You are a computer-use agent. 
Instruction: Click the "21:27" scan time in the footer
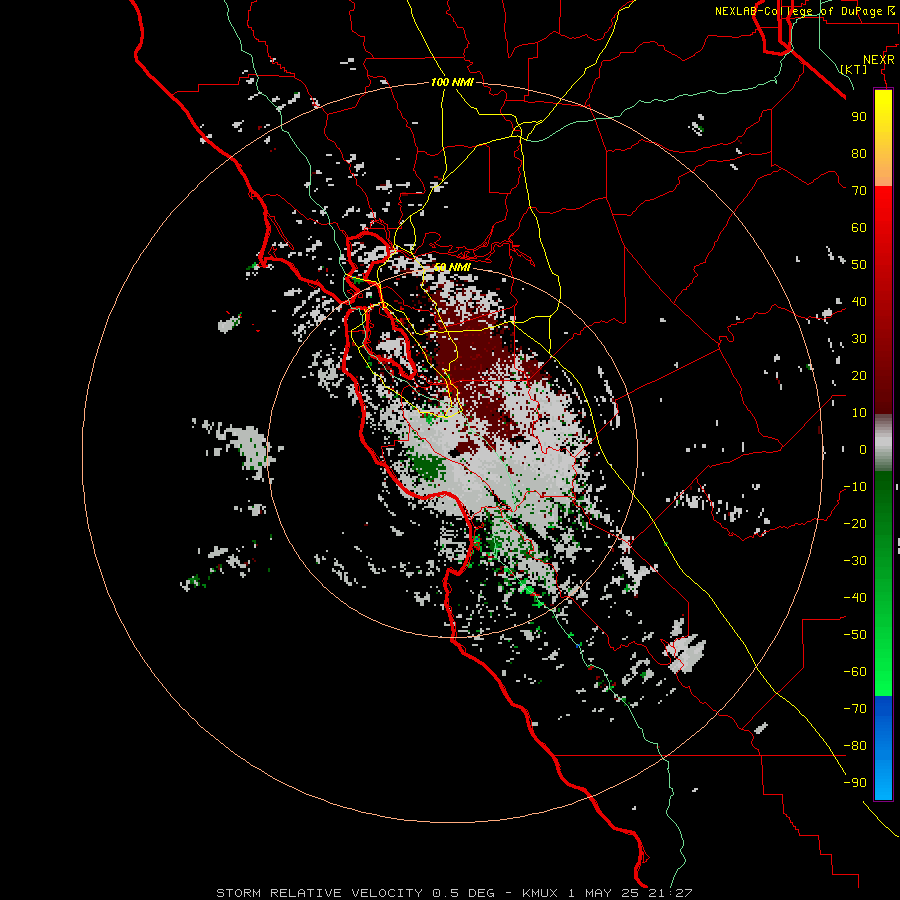coord(670,893)
